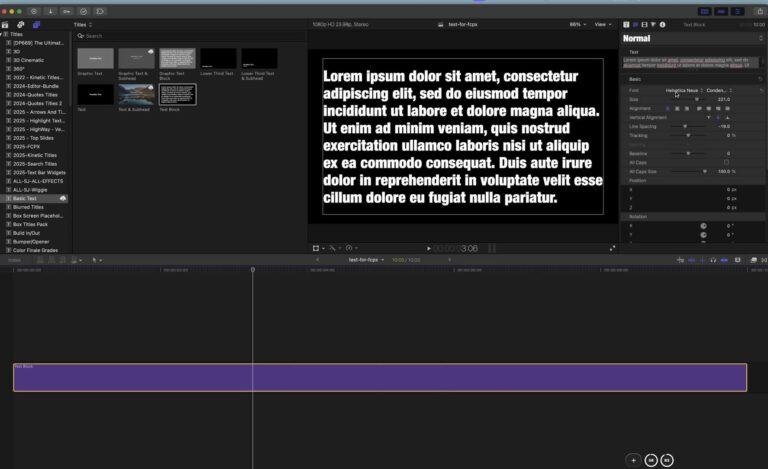The width and height of the screenshot is (768, 469).
Task: Select the bottom vertical alignment button
Action: click(x=727, y=117)
